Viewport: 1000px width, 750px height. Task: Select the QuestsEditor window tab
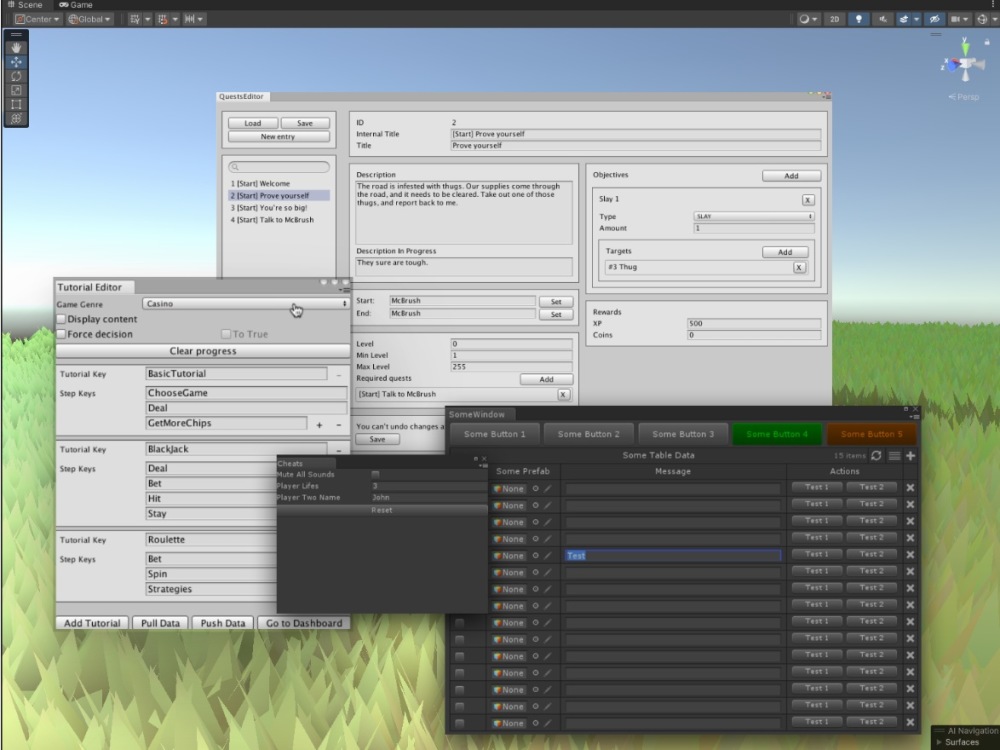tap(242, 96)
